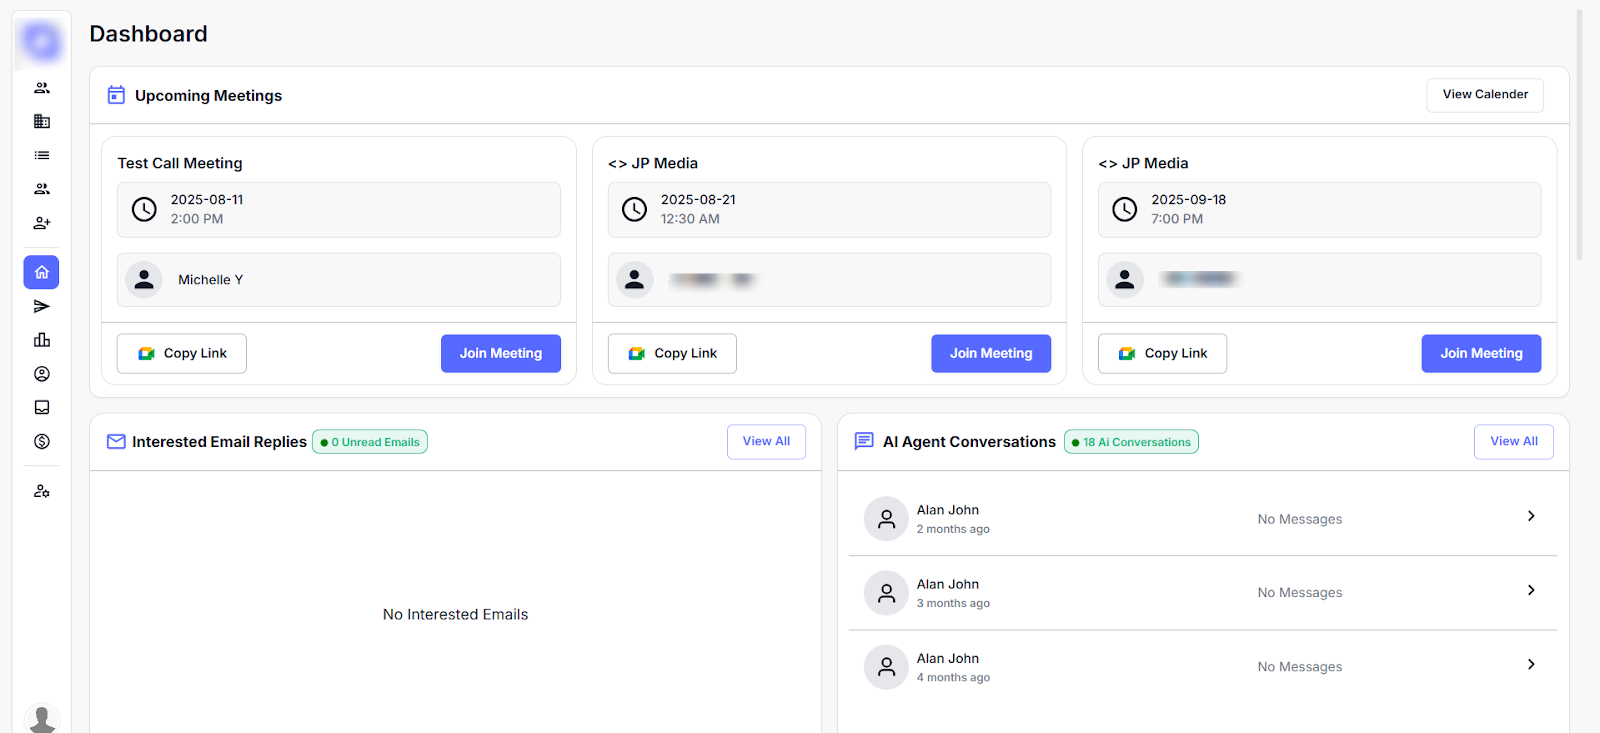Click the account circle icon in sidebar
The width and height of the screenshot is (1600, 733).
coord(41,374)
